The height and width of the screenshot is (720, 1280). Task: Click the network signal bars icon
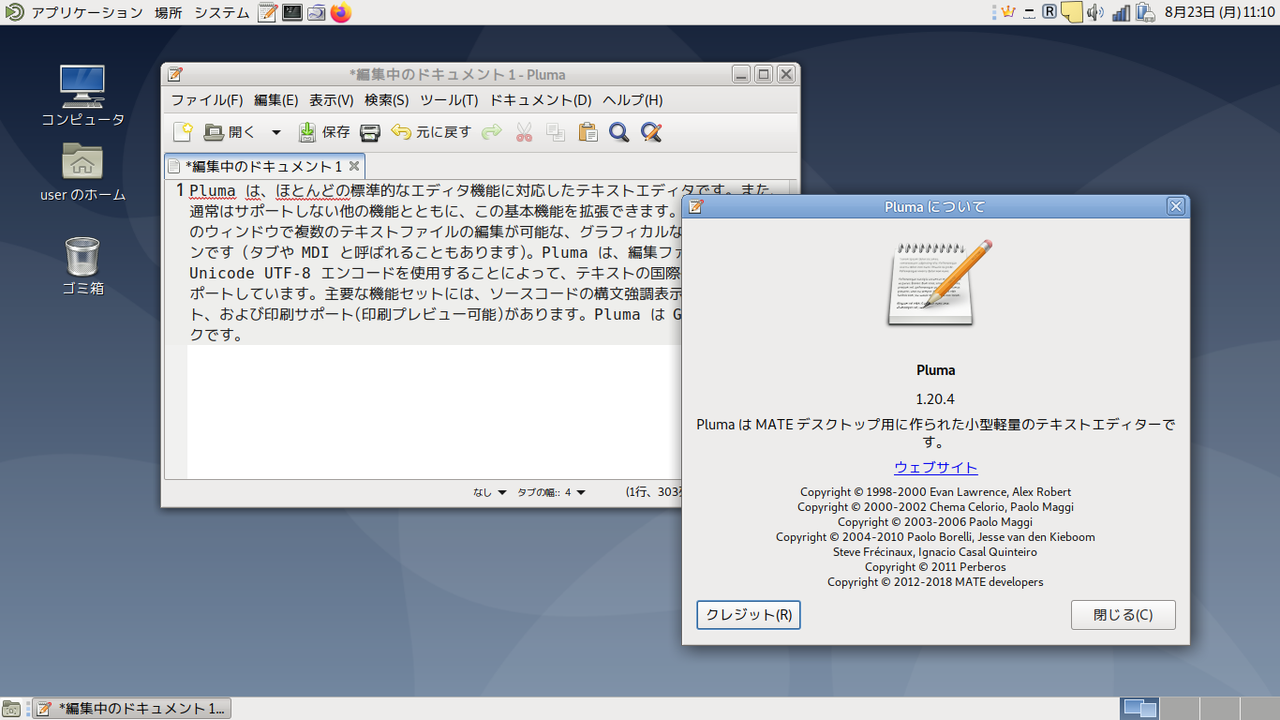pos(1121,13)
